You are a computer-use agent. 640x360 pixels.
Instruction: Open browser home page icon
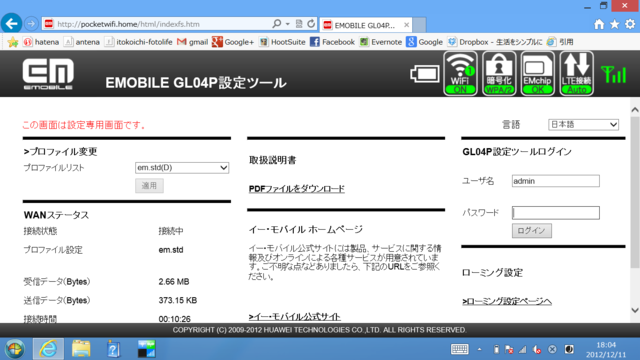point(599,24)
